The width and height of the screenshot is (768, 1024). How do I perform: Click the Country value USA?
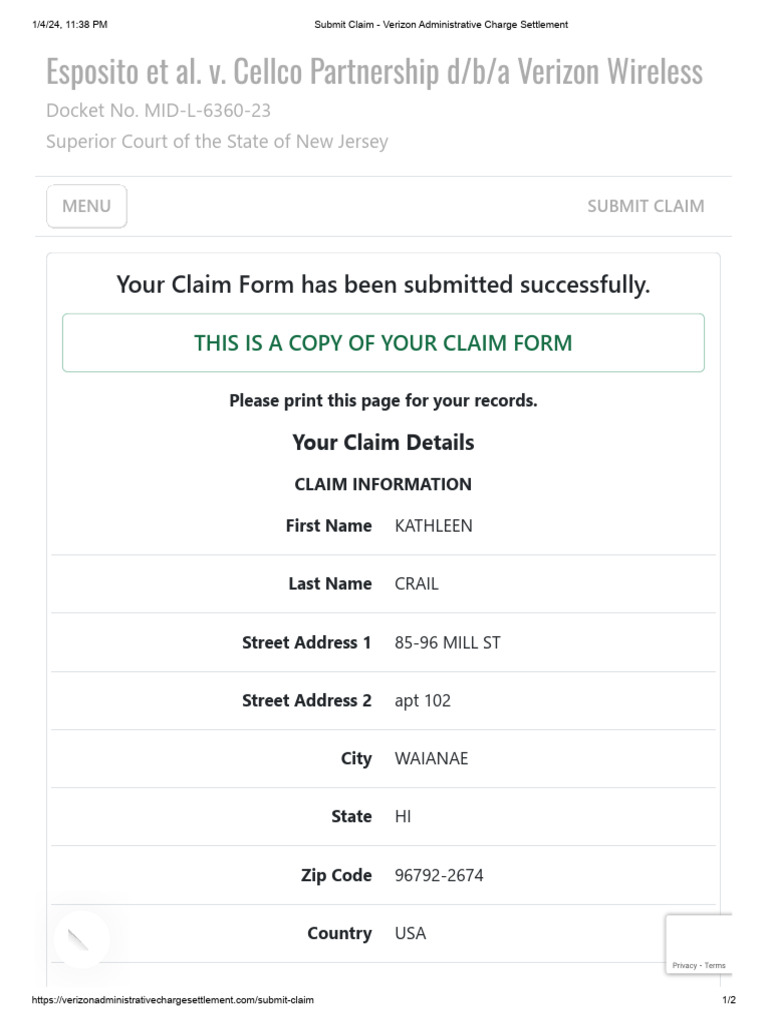tap(410, 933)
